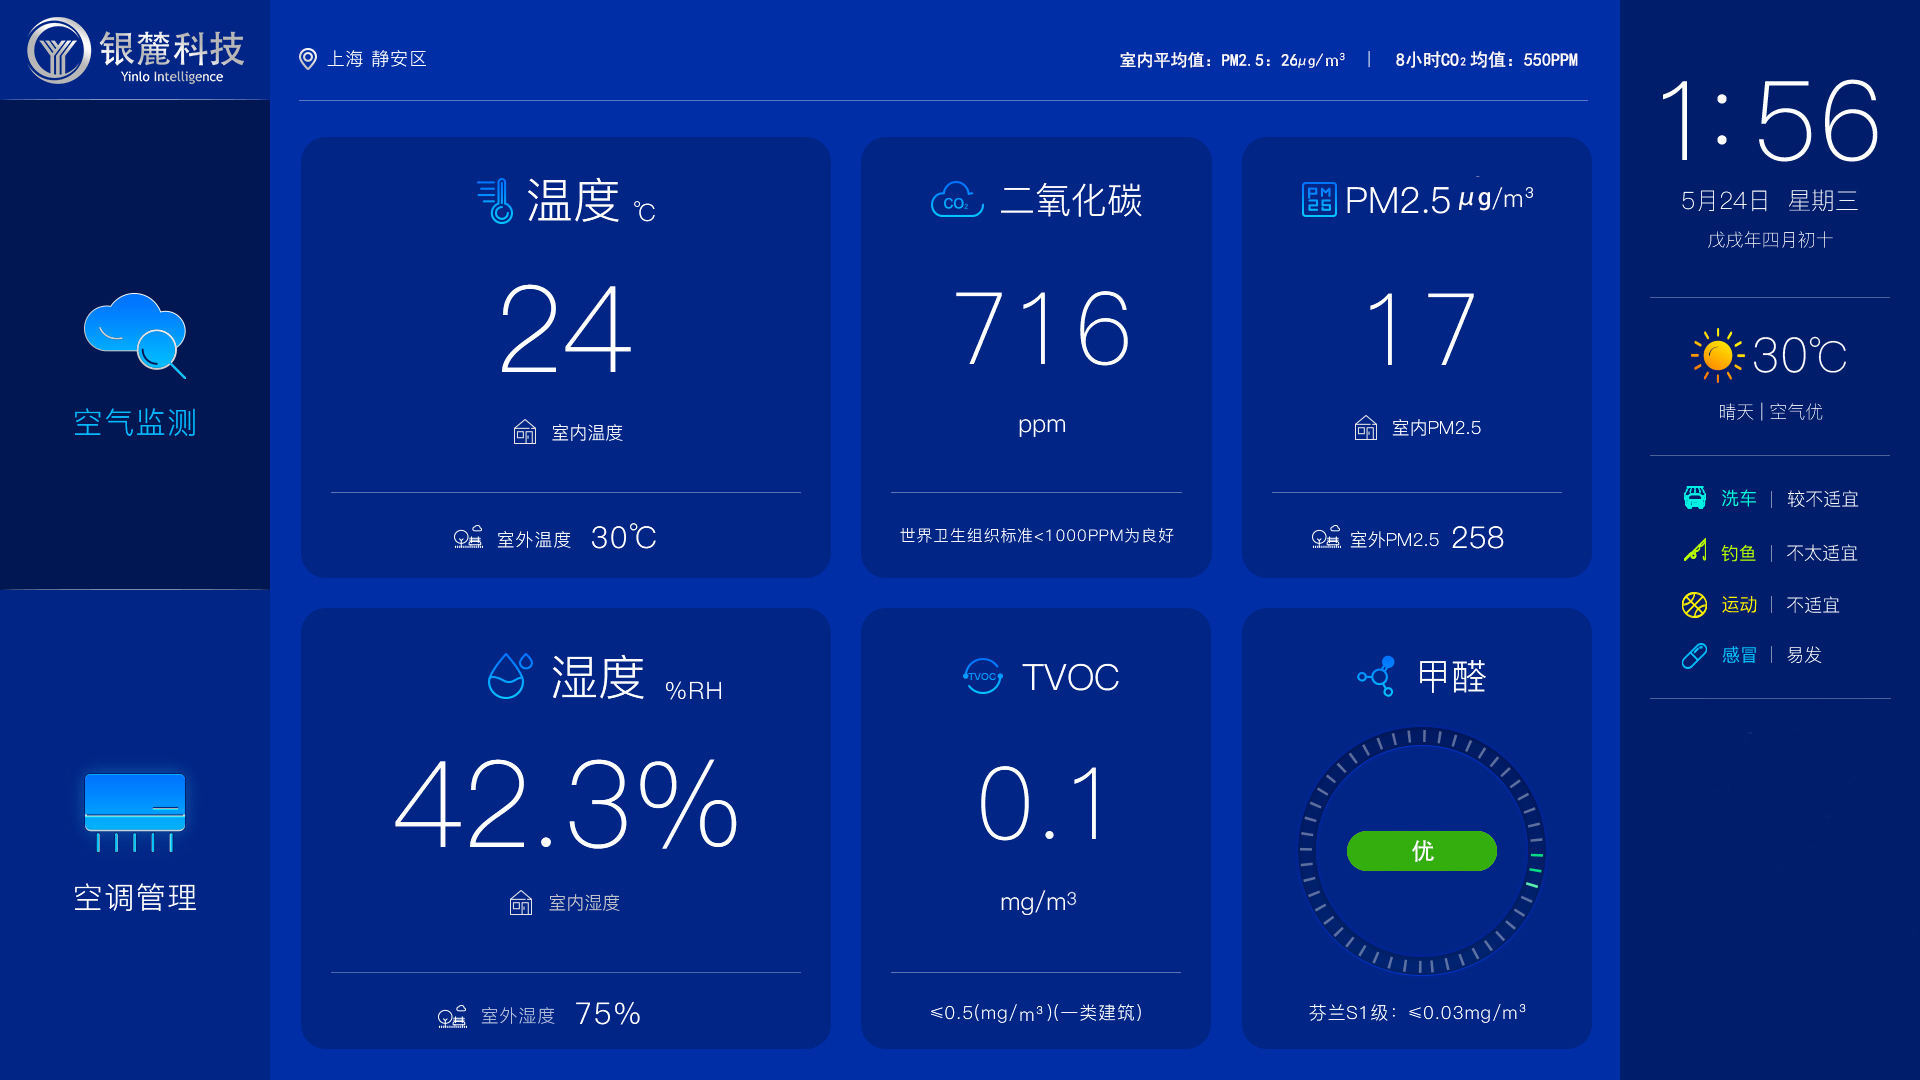Click the lunar date 戊戌年四月初十
The height and width of the screenshot is (1080, 1920).
click(1770, 240)
